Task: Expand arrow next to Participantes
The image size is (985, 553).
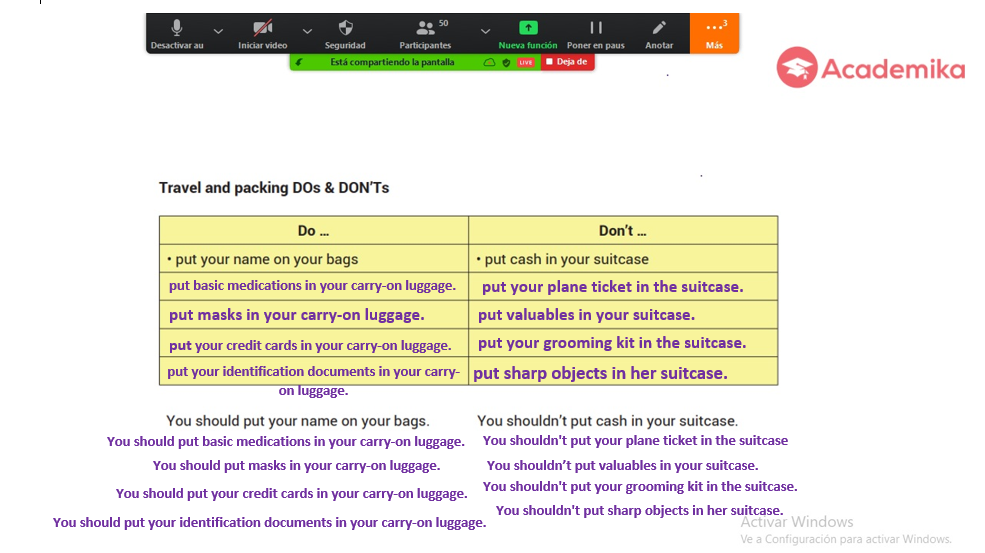Action: (486, 31)
